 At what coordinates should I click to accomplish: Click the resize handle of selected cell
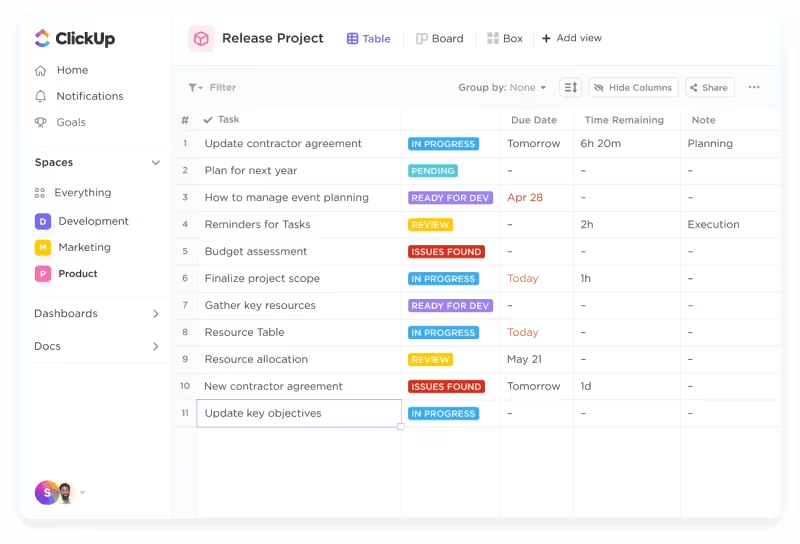coord(401,427)
